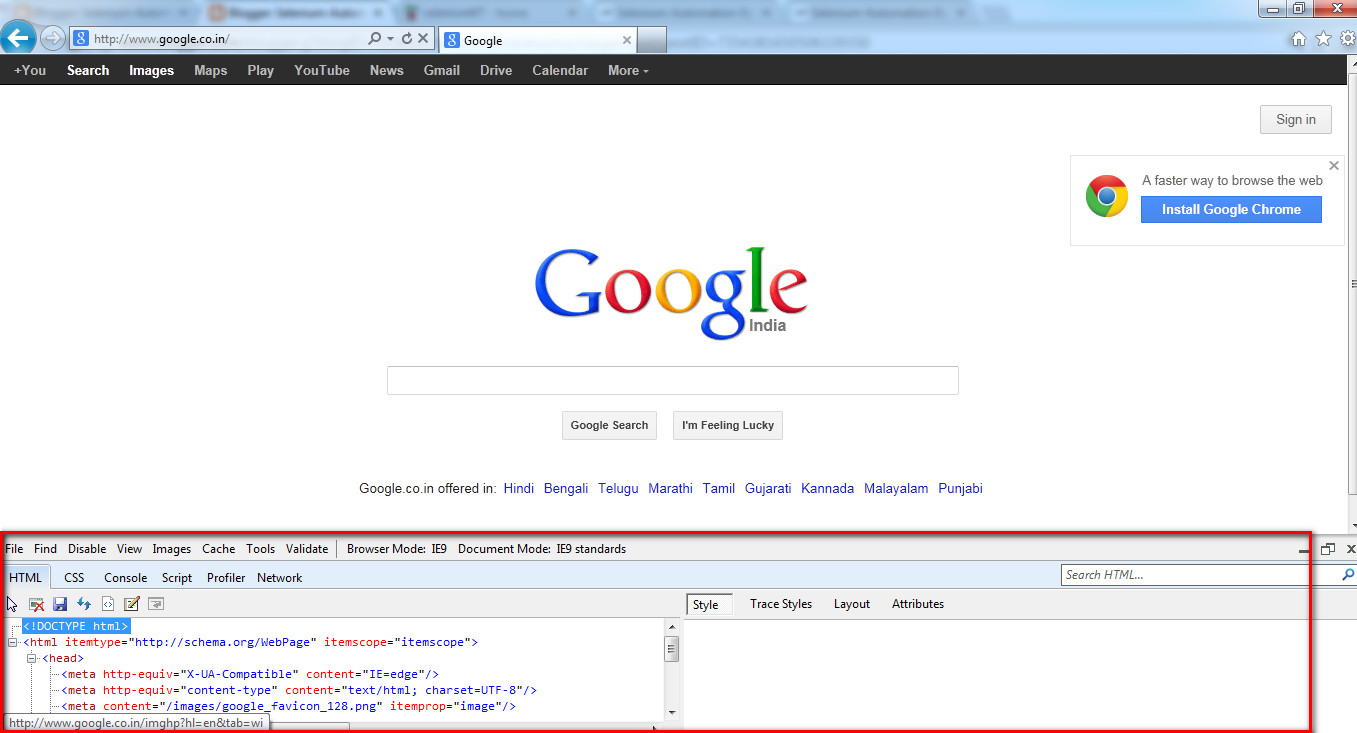1357x733 pixels.
Task: Expand the address bar autocomplete dropdown arrow
Action: click(390, 39)
